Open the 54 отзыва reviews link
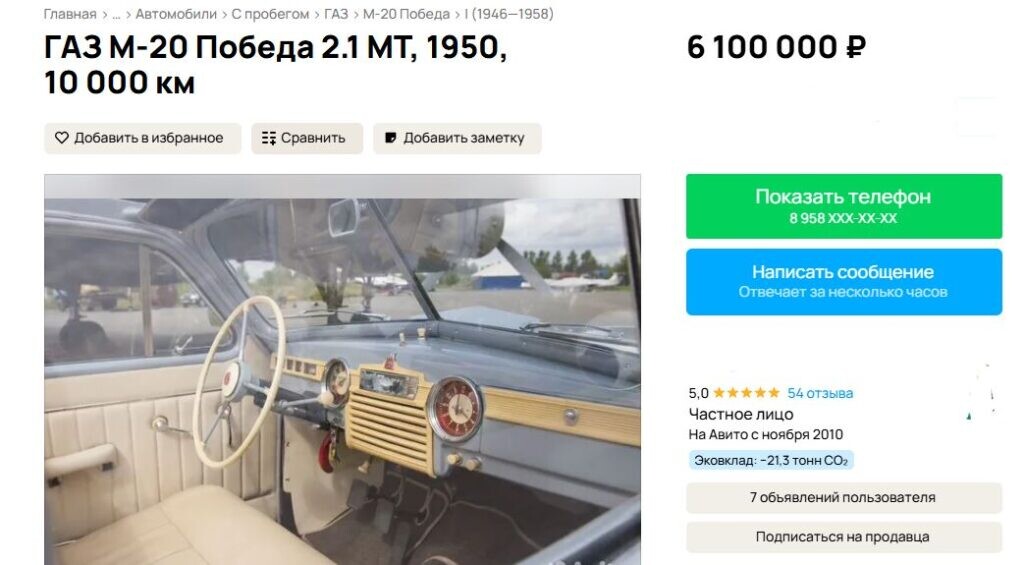 point(820,393)
